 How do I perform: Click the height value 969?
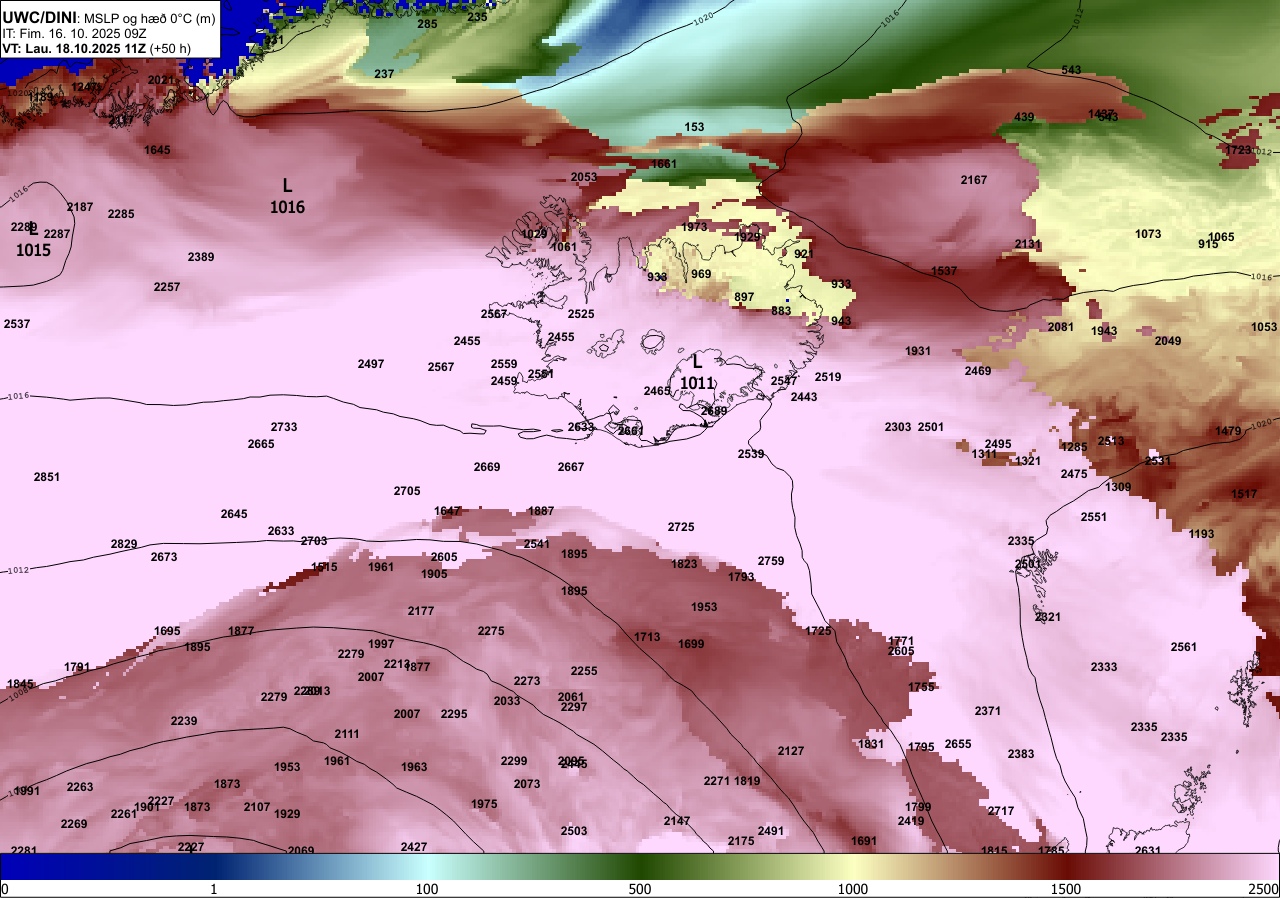[x=701, y=274]
